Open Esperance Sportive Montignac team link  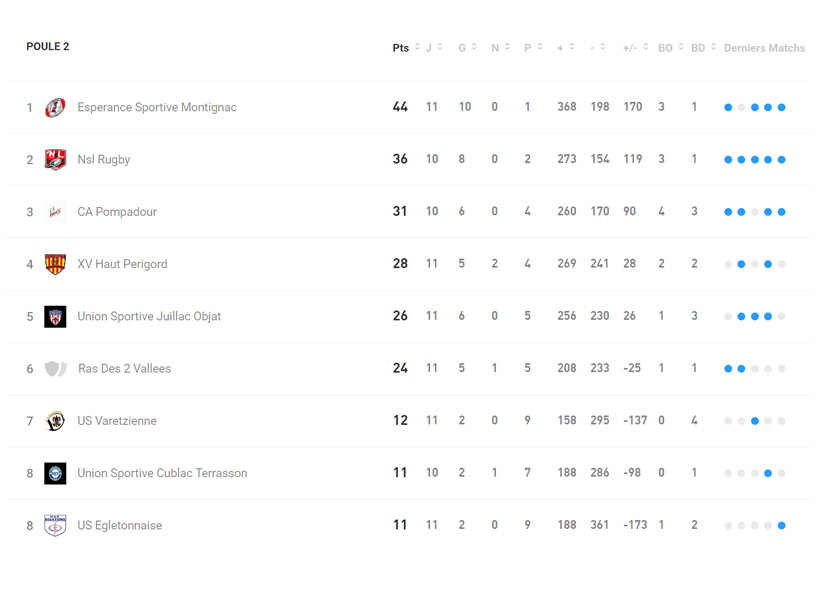click(157, 107)
